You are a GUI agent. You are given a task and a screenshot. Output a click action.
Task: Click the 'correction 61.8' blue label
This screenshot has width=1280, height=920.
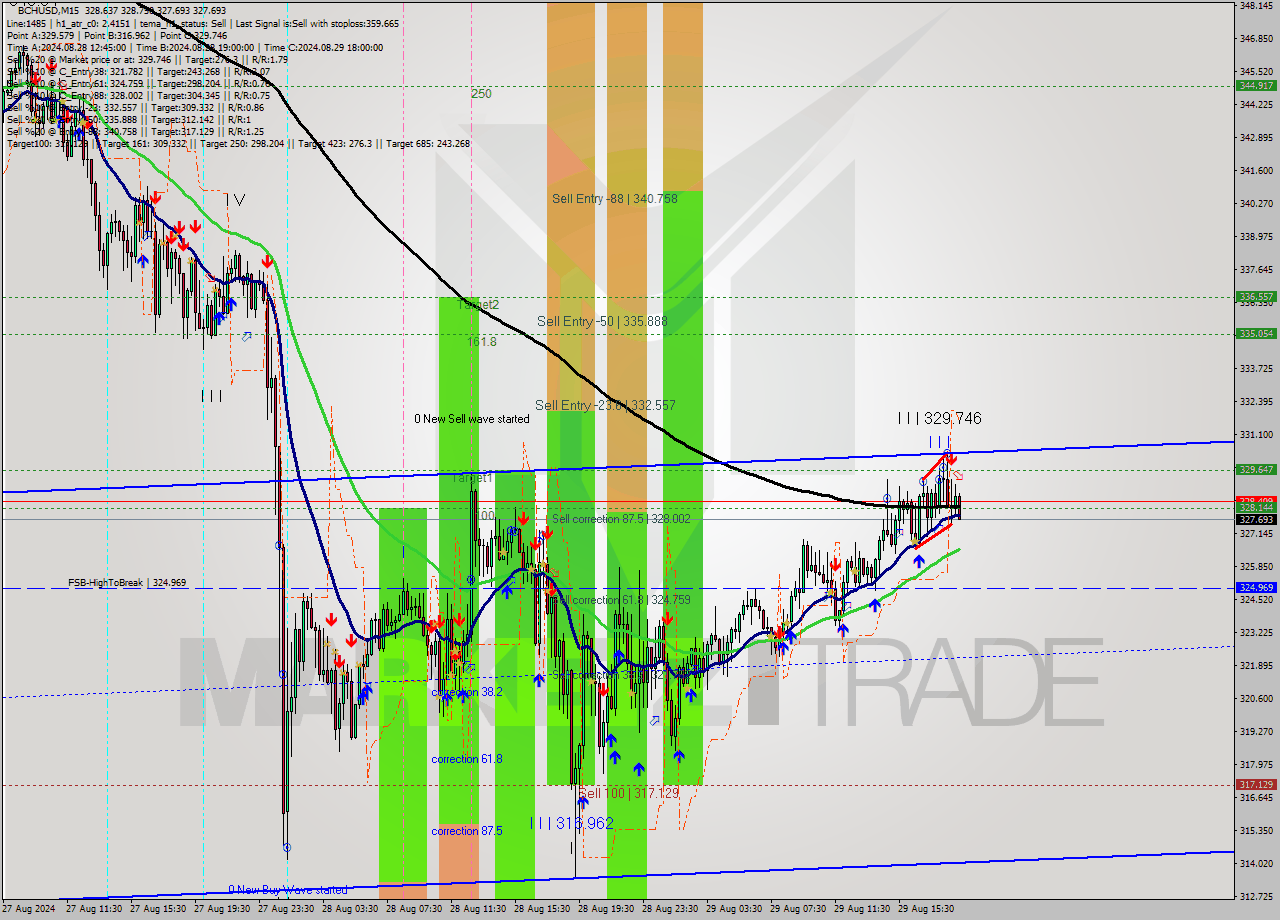(467, 759)
